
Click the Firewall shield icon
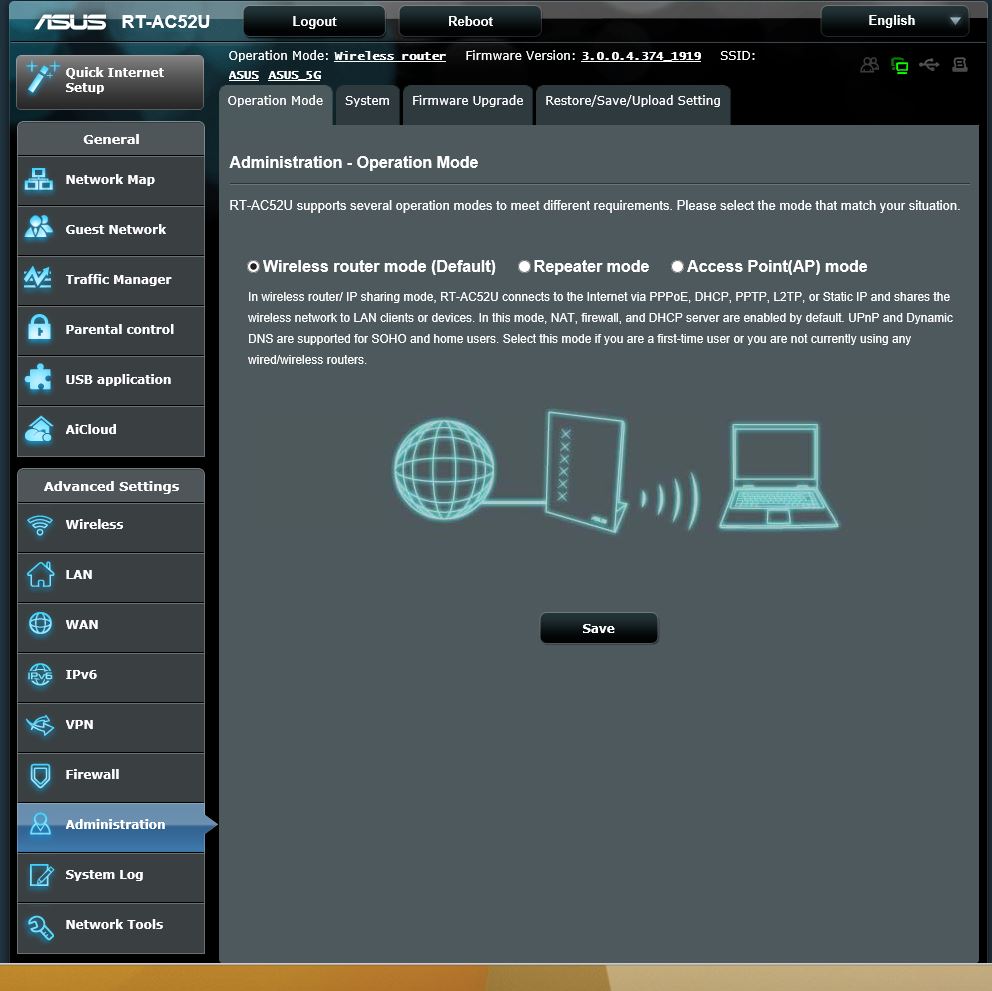point(40,775)
